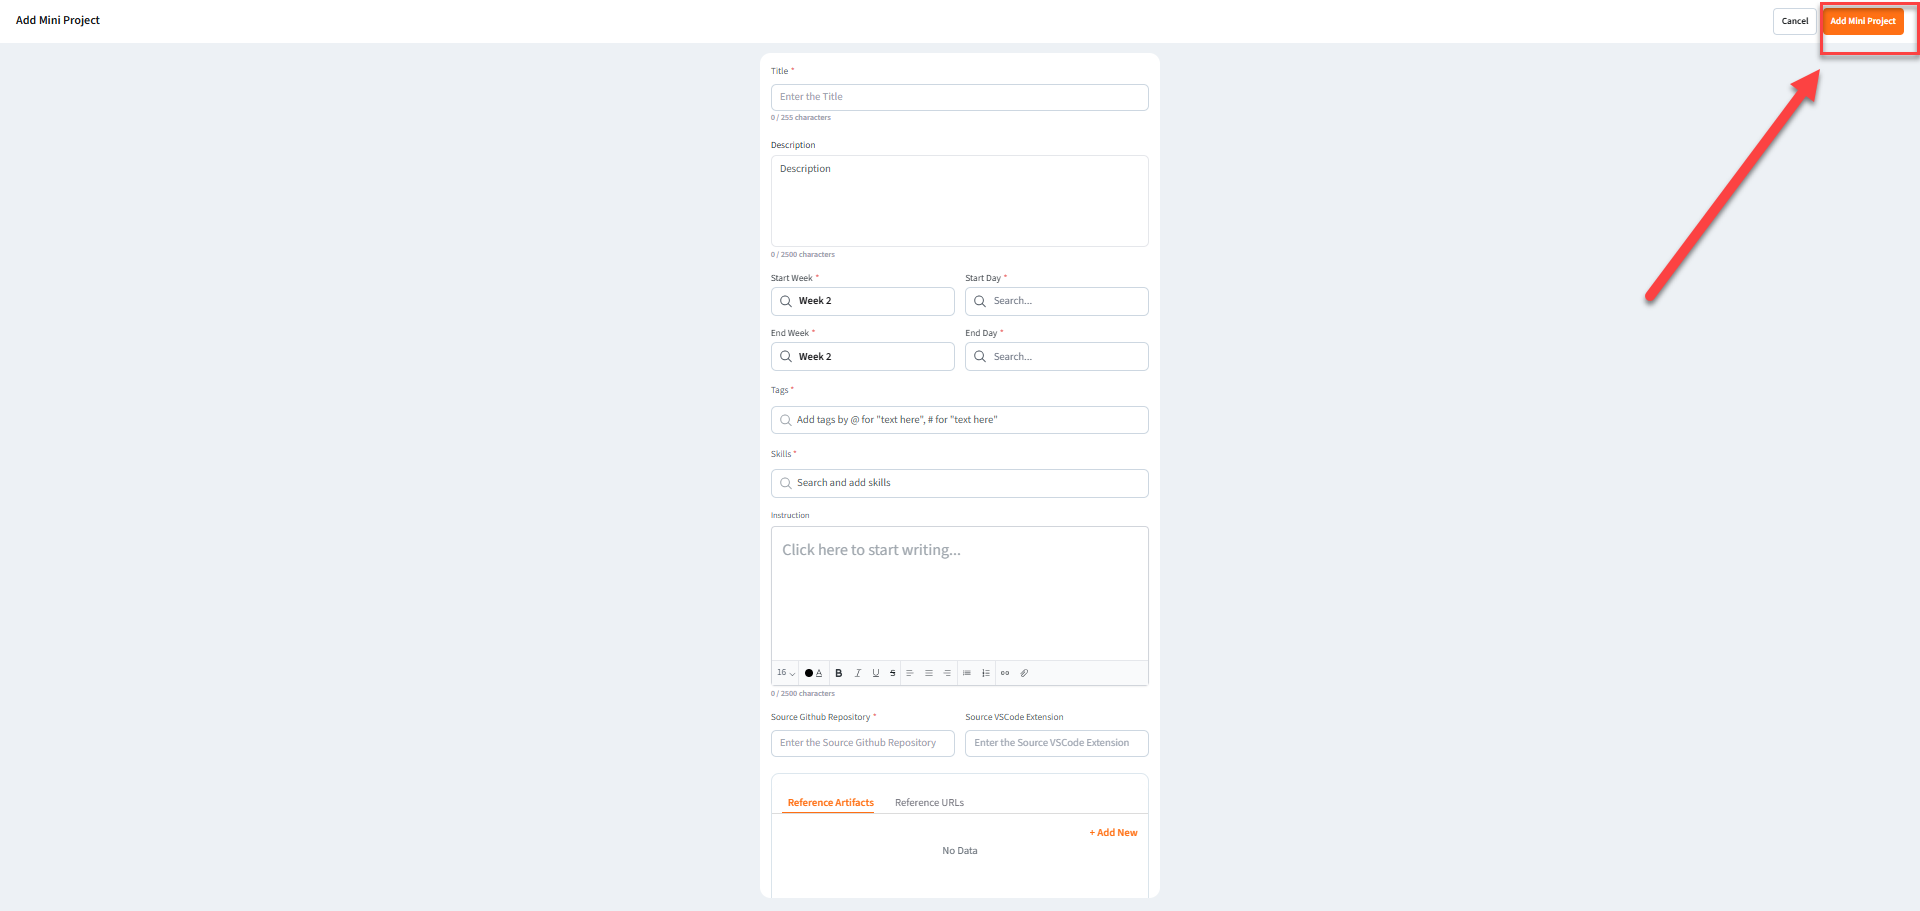Open the Start Week dropdown
1920x911 pixels.
click(x=862, y=301)
